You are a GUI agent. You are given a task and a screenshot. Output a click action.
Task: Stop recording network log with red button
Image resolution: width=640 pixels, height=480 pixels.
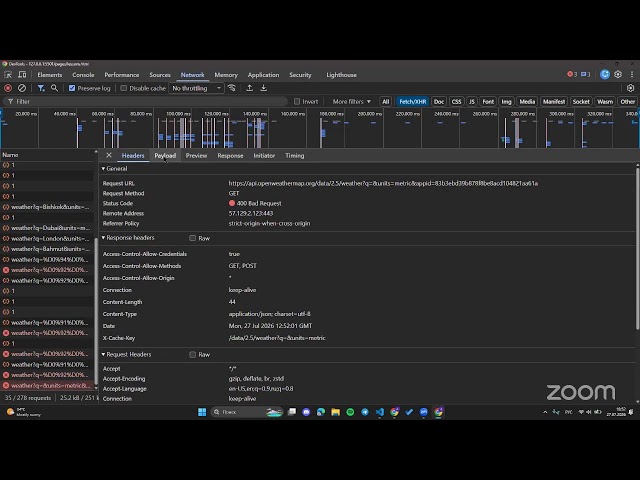[8, 88]
